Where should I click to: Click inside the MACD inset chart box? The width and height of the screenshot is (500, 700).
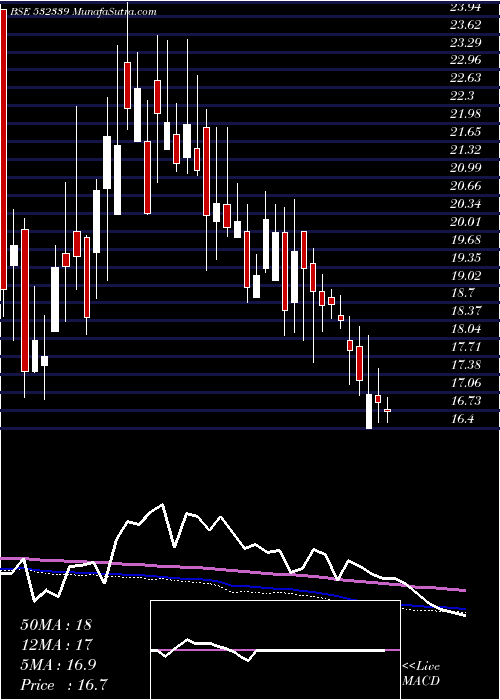pyautogui.click(x=275, y=650)
